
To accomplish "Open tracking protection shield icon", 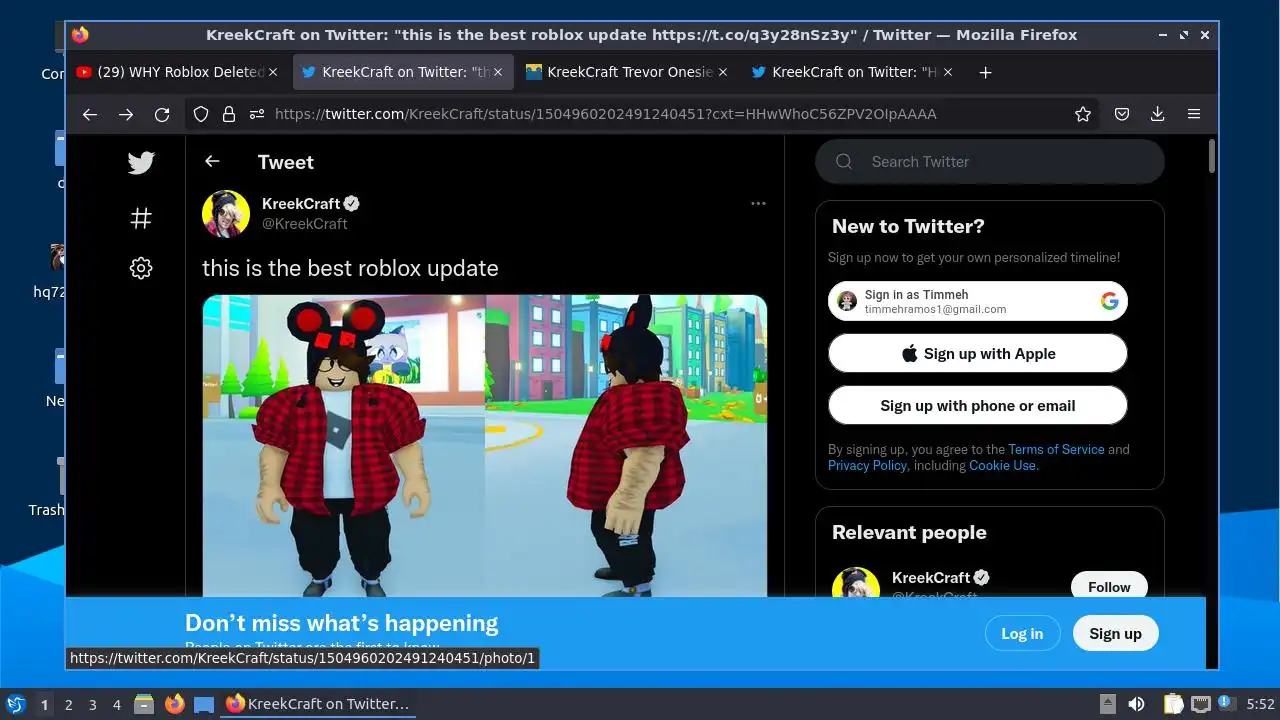I will (201, 114).
